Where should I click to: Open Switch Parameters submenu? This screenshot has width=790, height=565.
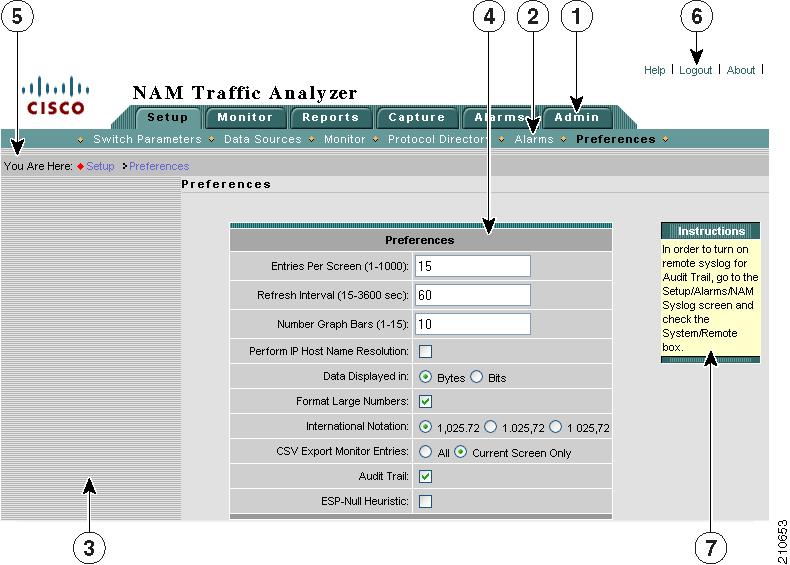point(147,139)
